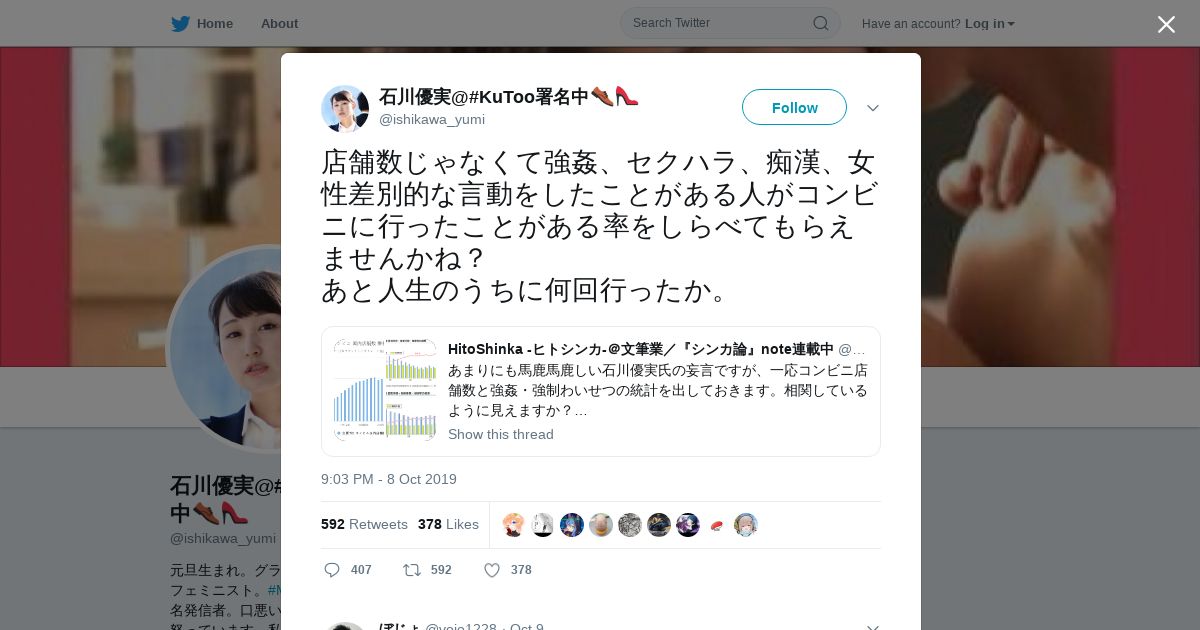Open the About menu item
1200x630 pixels.
click(279, 23)
